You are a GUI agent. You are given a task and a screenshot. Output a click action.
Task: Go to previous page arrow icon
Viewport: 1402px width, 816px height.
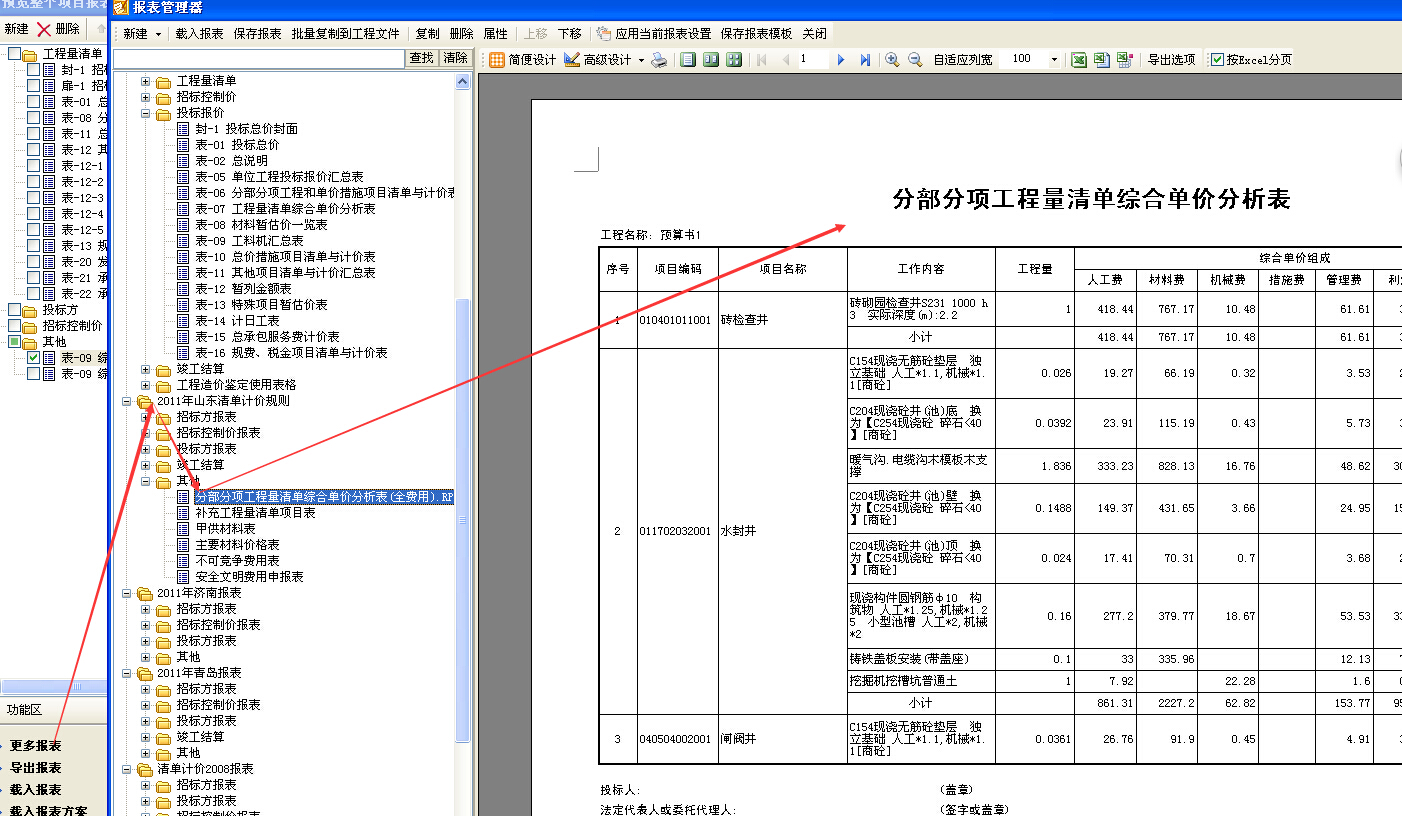(786, 60)
